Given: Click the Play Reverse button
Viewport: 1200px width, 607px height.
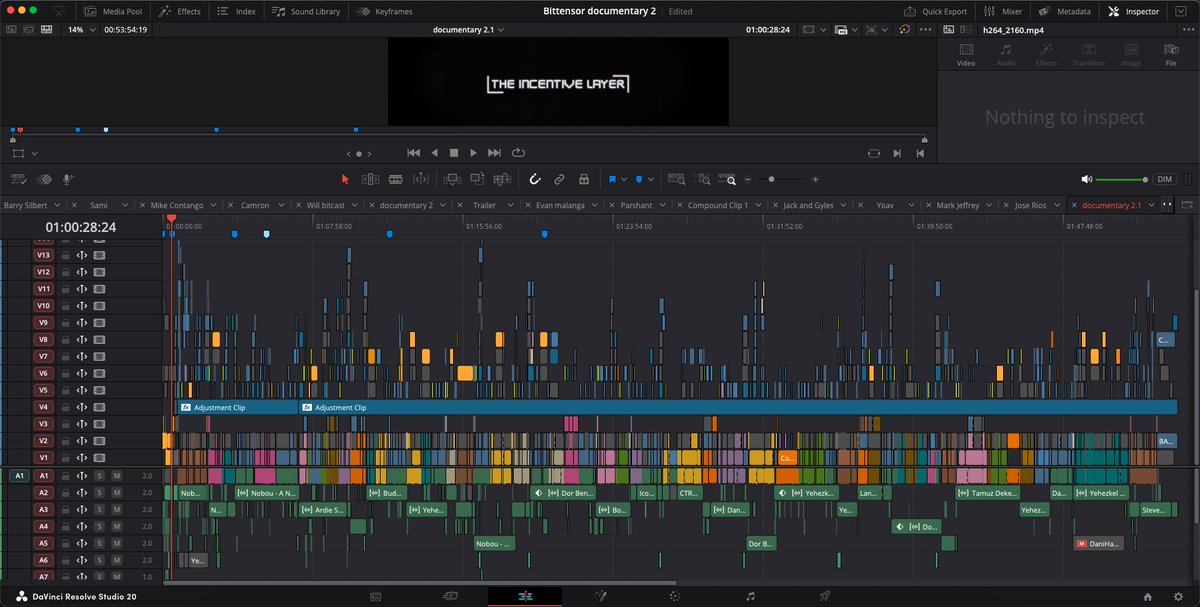Looking at the screenshot, I should pos(434,153).
